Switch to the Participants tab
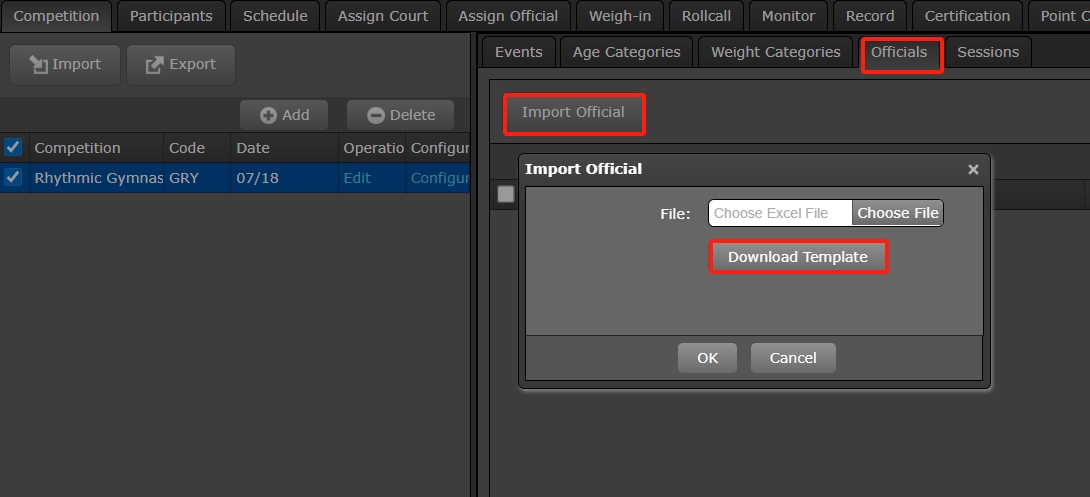The width and height of the screenshot is (1090, 497). (x=171, y=16)
